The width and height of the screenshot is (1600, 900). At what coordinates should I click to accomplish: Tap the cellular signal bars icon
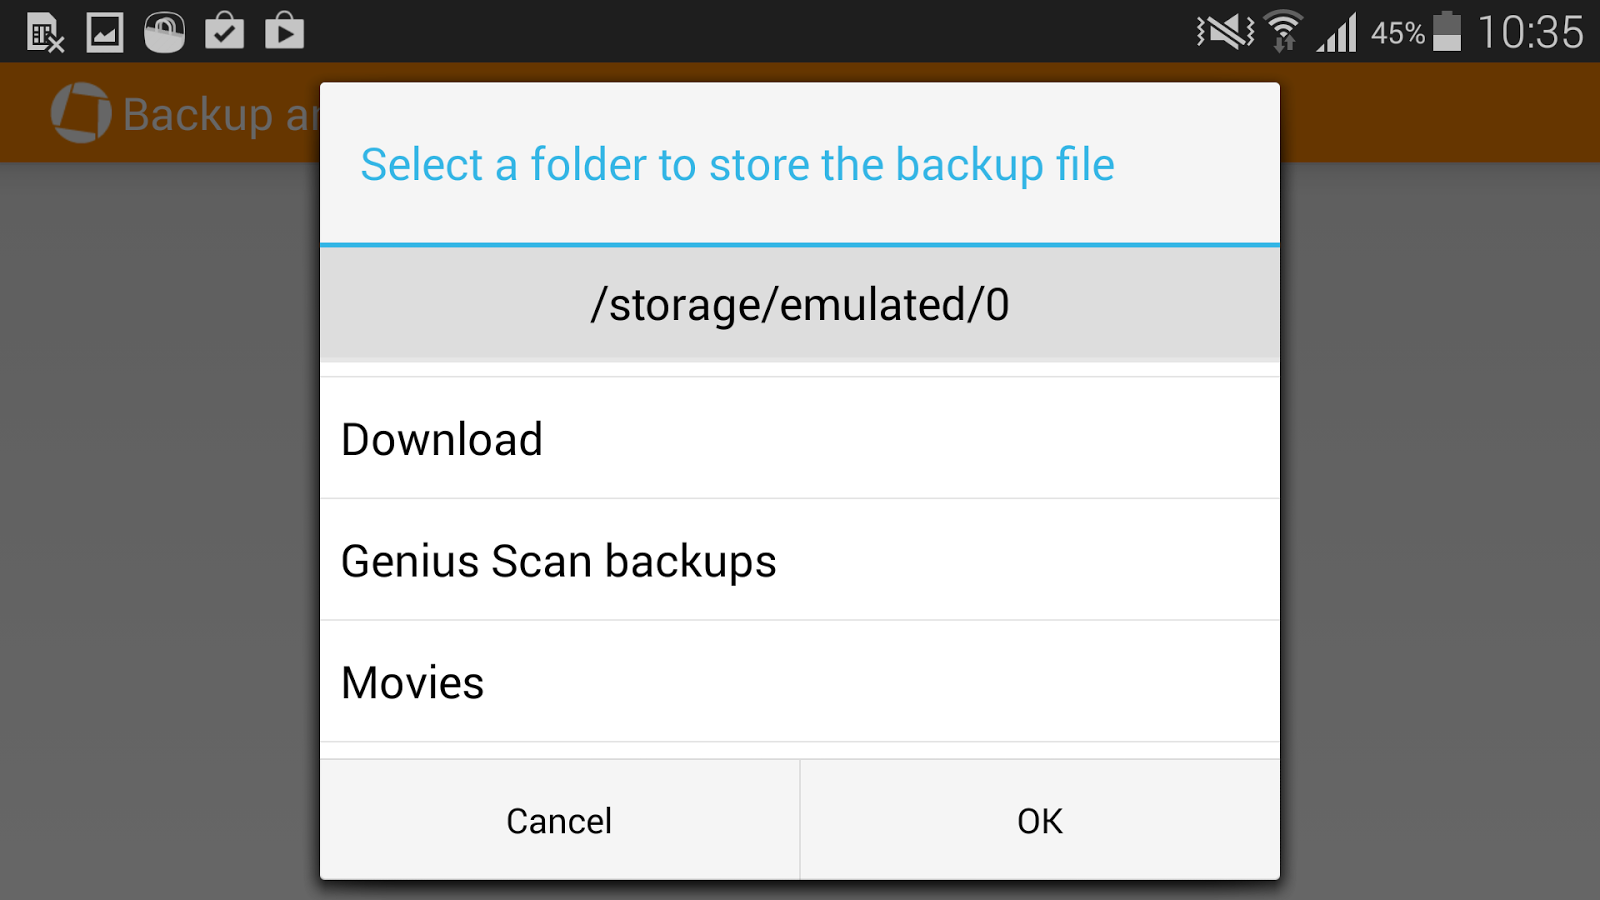[1337, 32]
